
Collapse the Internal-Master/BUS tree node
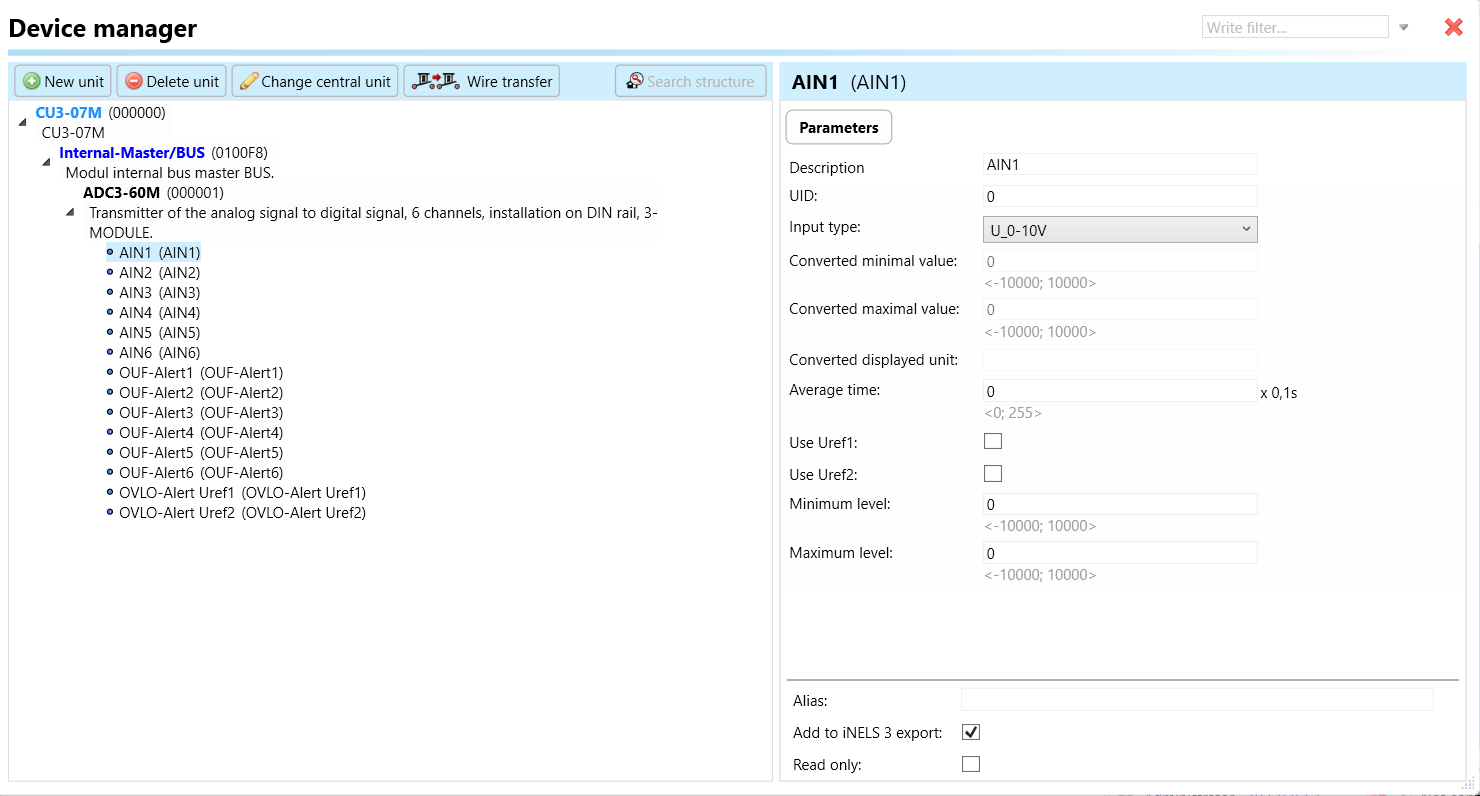pos(47,159)
